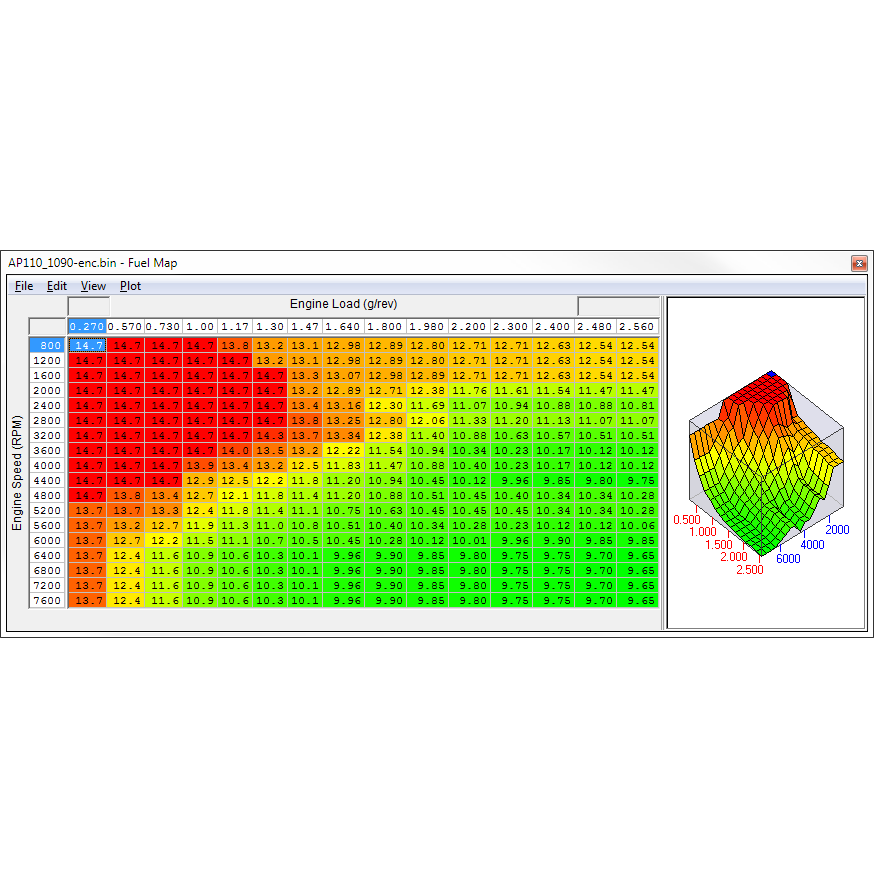Select the 2.200 load column header
This screenshot has width=874, height=874.
tap(469, 327)
